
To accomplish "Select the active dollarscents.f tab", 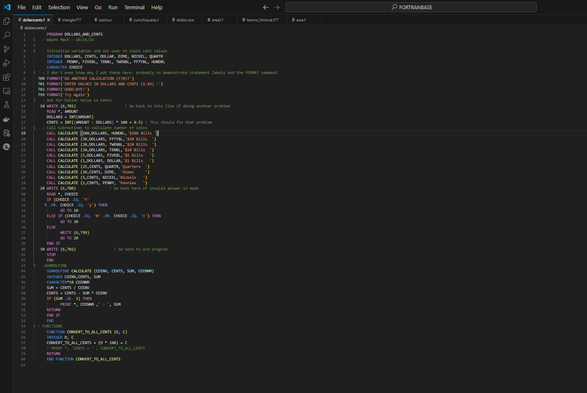I will (33, 20).
